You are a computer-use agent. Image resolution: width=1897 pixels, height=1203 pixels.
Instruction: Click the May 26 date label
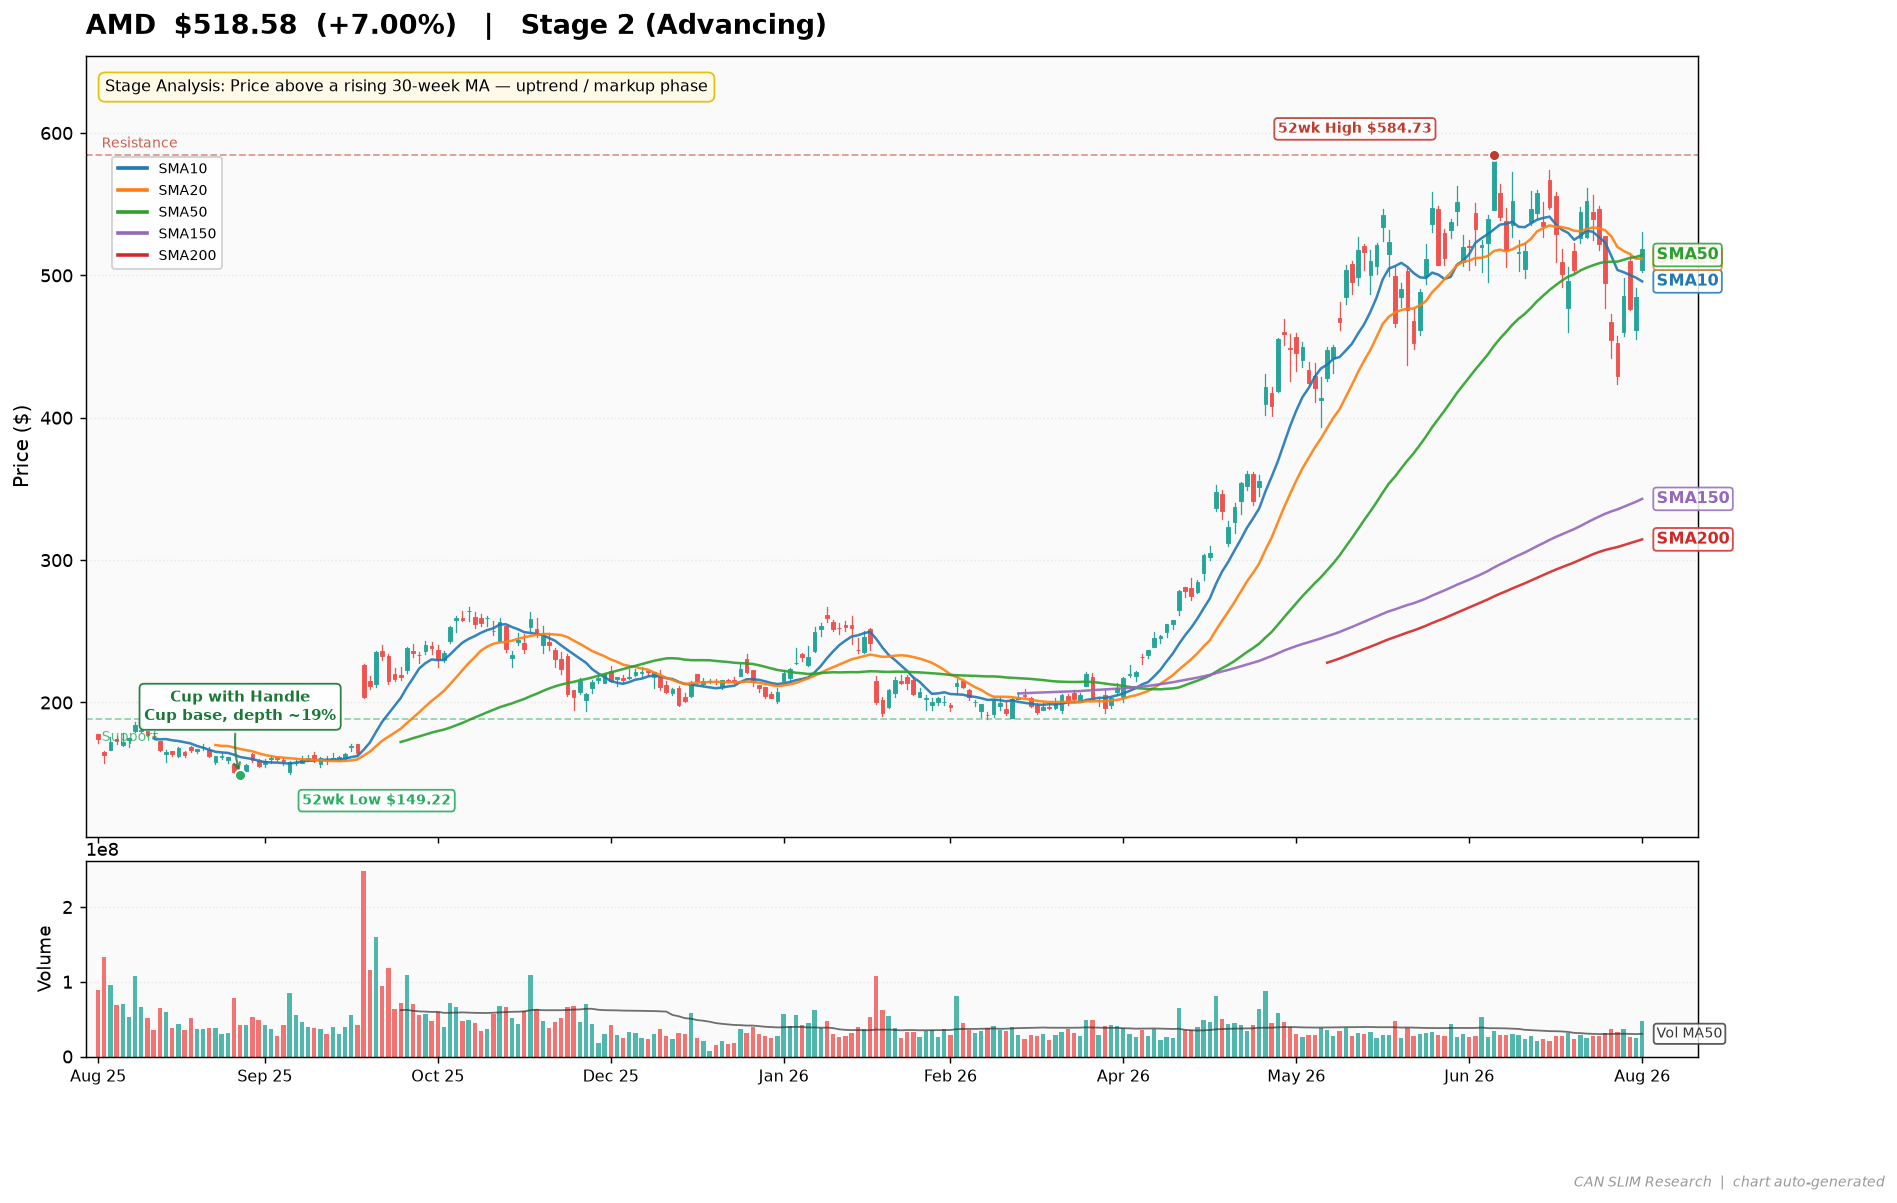pos(1296,1077)
